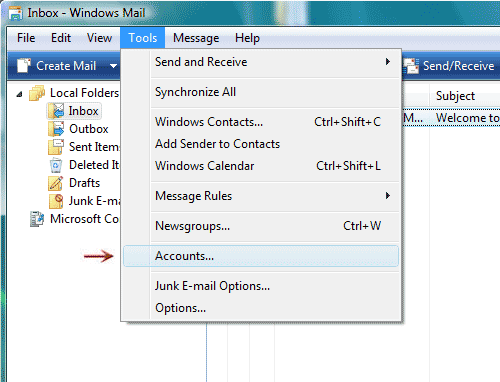Open Newsgroups from Tools menu
Screen dimensions: 500x382
coord(261,226)
